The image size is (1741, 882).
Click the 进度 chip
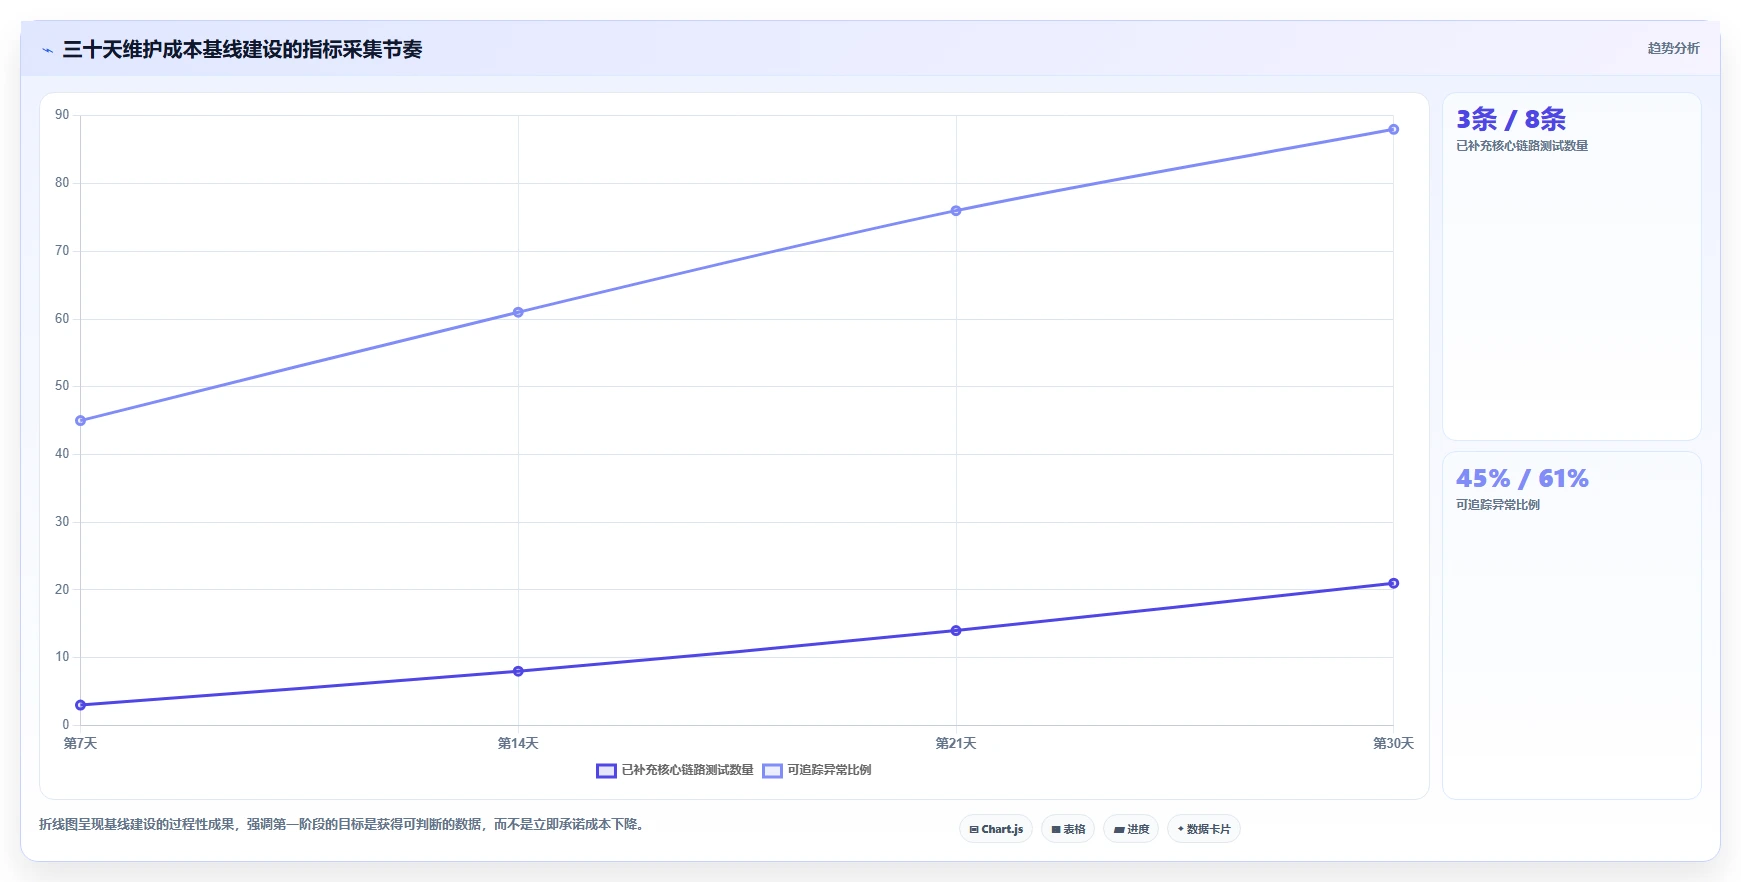(1131, 829)
